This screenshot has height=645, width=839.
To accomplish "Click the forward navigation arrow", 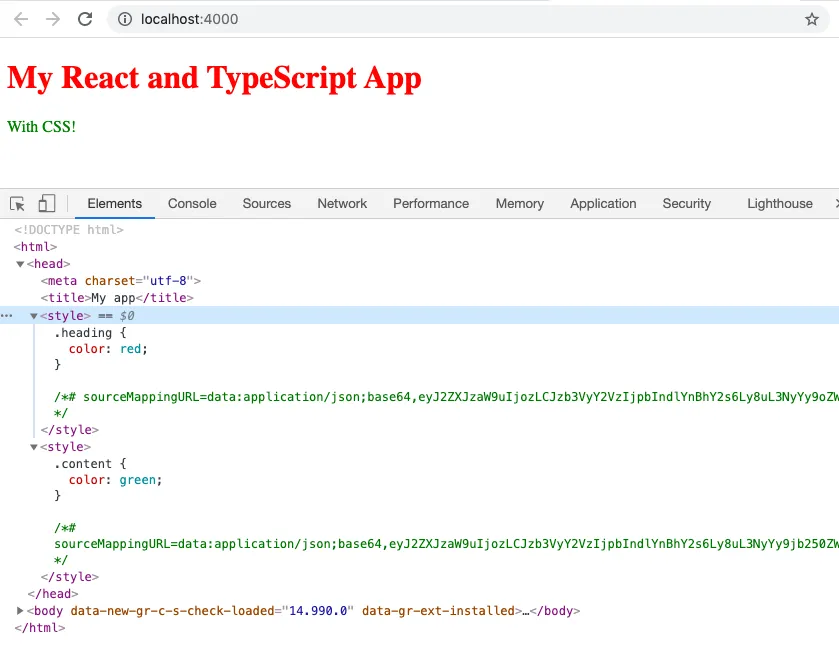I will [x=52, y=18].
